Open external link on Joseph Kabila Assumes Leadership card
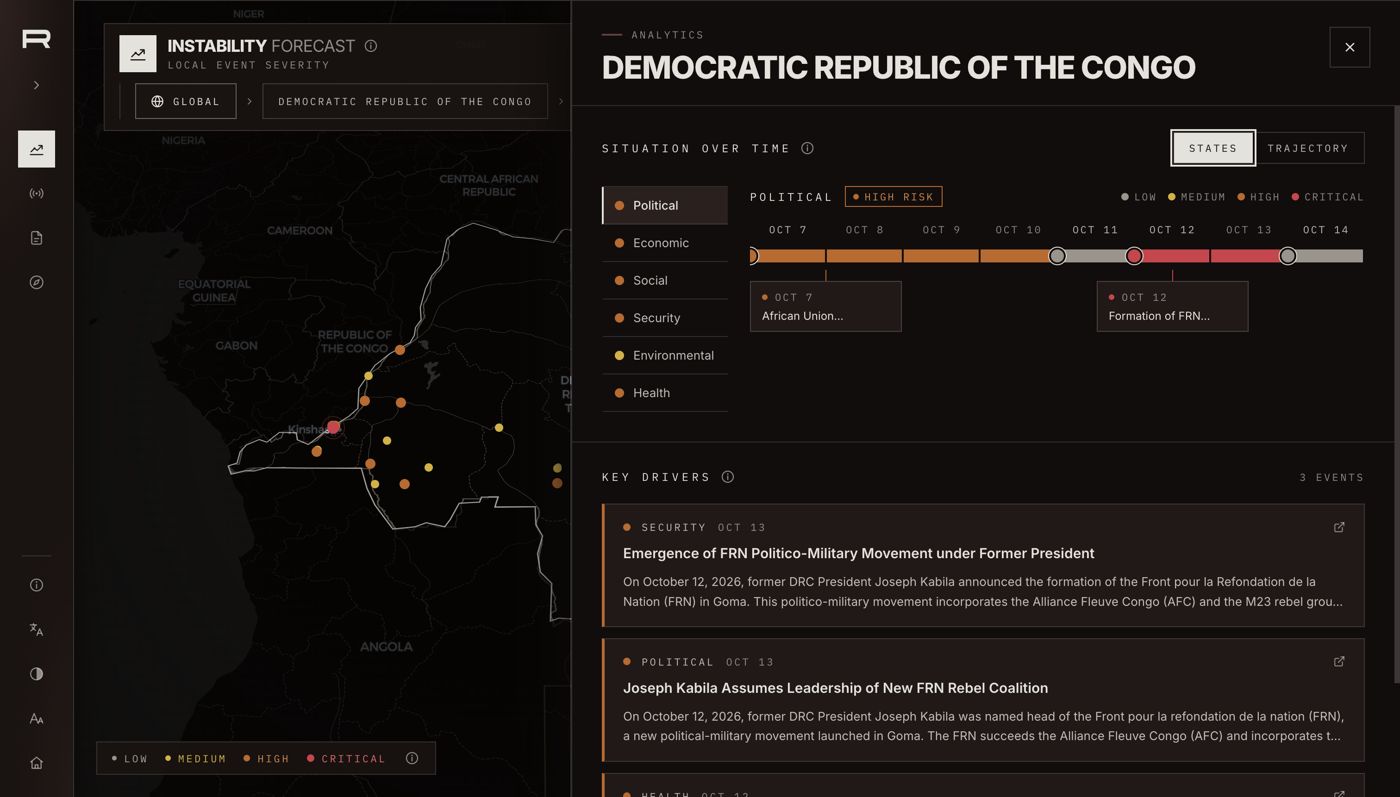 1339,661
